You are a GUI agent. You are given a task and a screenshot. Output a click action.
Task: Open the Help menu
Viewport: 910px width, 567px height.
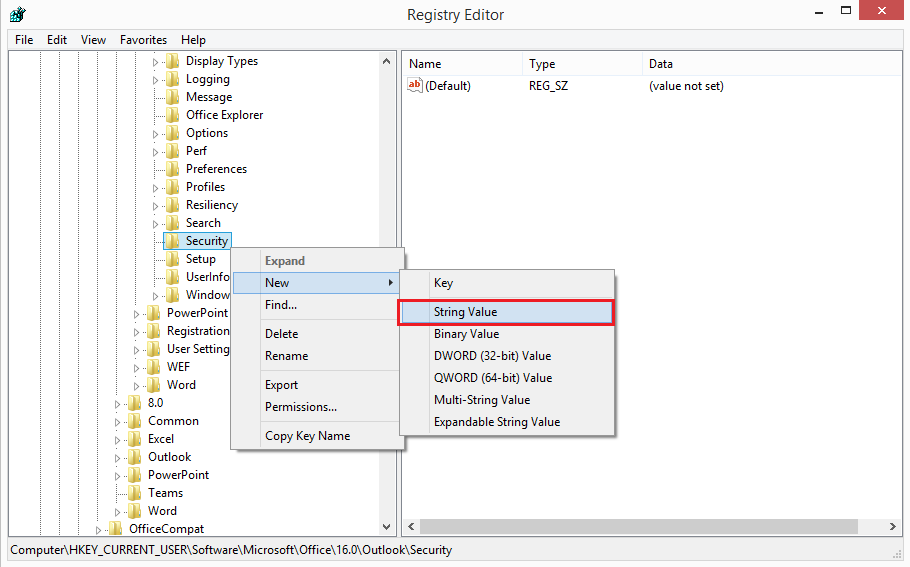pos(193,39)
